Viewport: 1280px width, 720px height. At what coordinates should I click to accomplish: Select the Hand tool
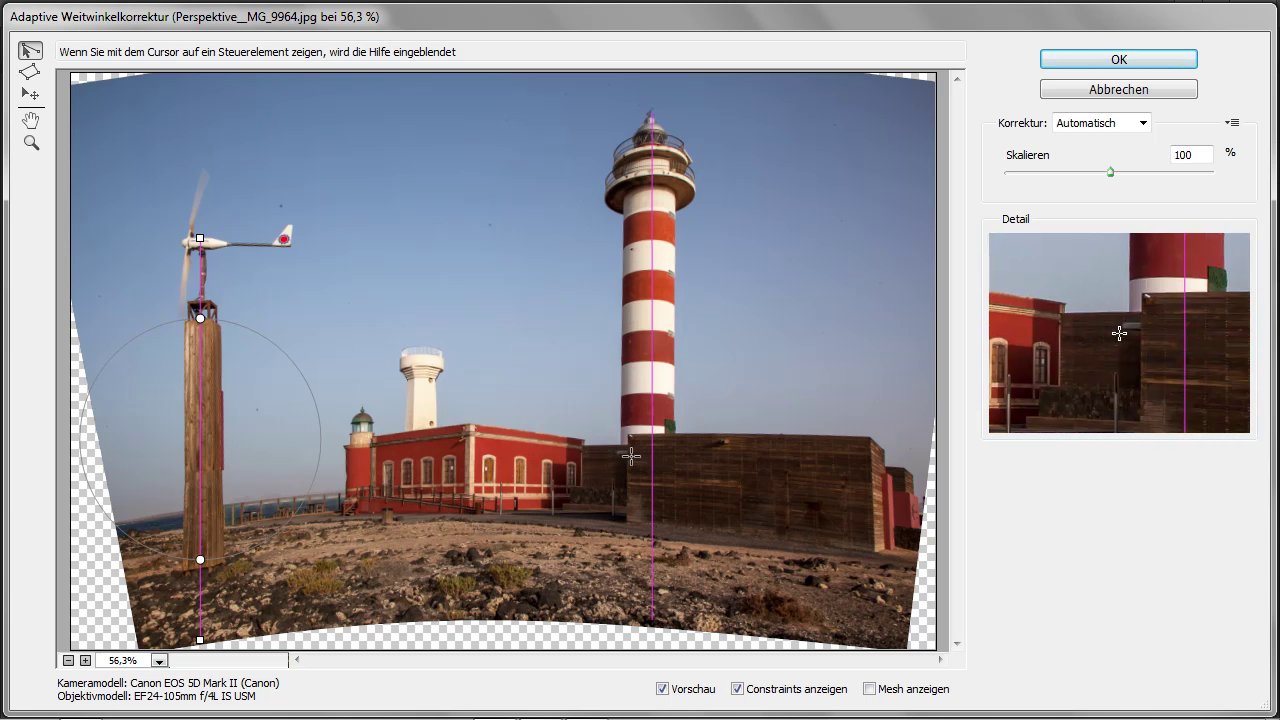[30, 121]
